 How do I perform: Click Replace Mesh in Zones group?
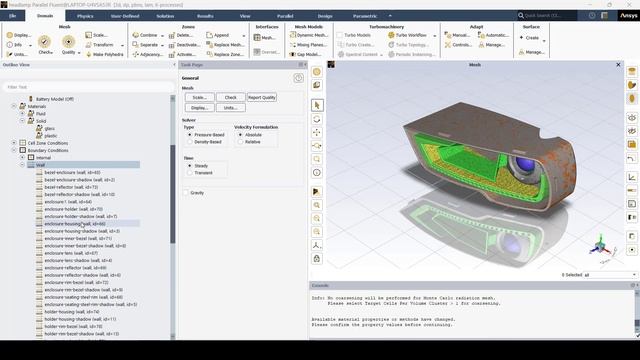click(225, 45)
